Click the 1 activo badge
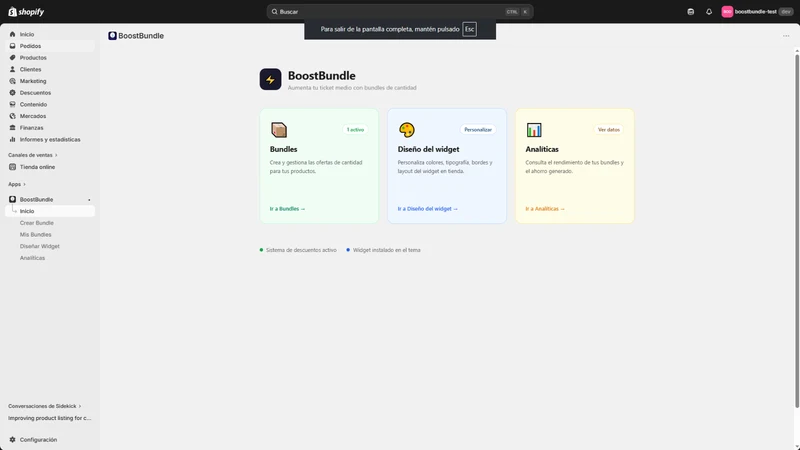800x450 pixels. pyautogui.click(x=355, y=130)
